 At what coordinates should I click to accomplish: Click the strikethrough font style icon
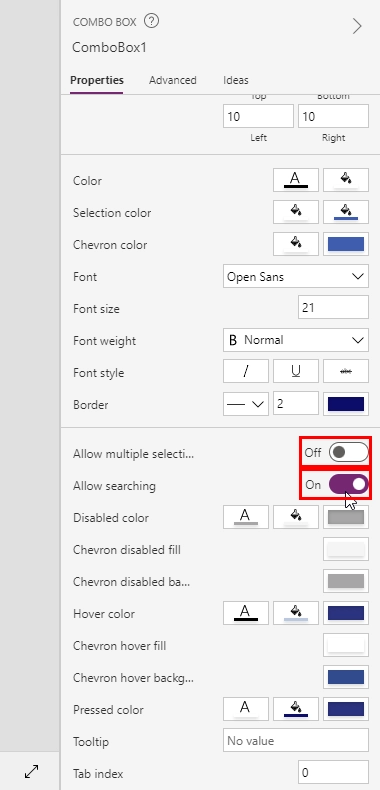click(x=346, y=372)
